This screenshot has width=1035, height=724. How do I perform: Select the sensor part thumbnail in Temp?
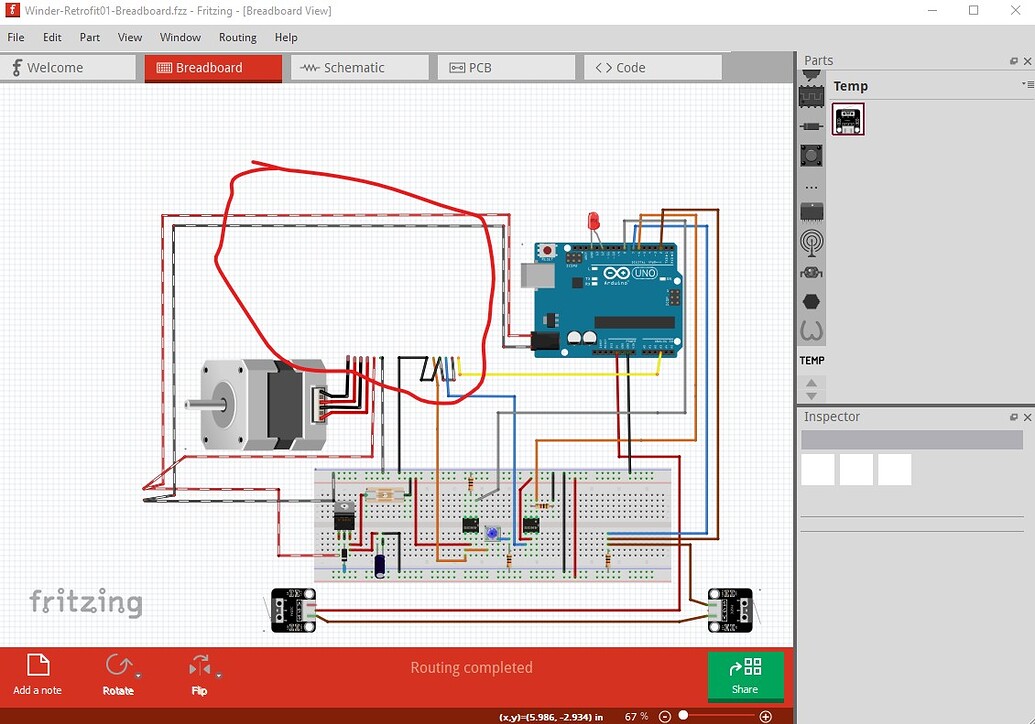pos(848,119)
